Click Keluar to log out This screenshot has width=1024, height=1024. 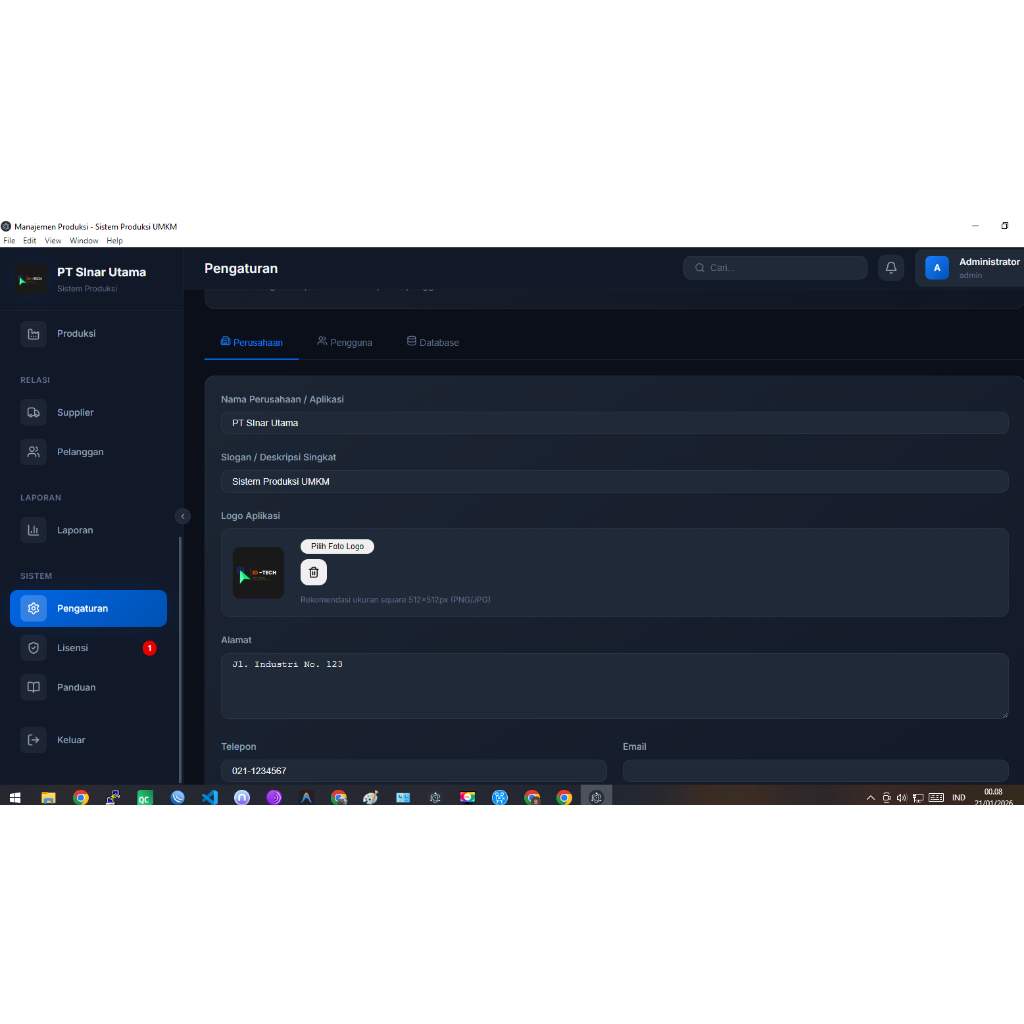88,740
